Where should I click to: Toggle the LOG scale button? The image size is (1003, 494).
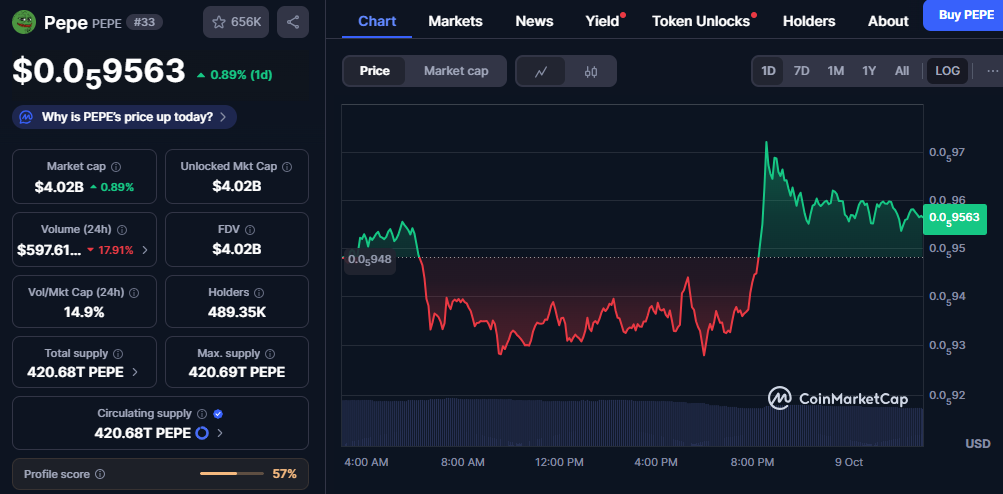pyautogui.click(x=947, y=71)
